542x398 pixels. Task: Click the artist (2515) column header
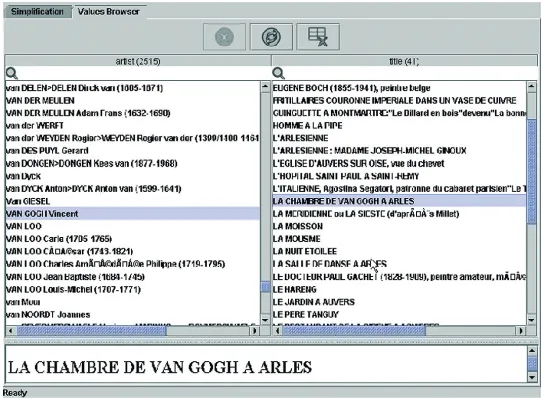pos(138,61)
